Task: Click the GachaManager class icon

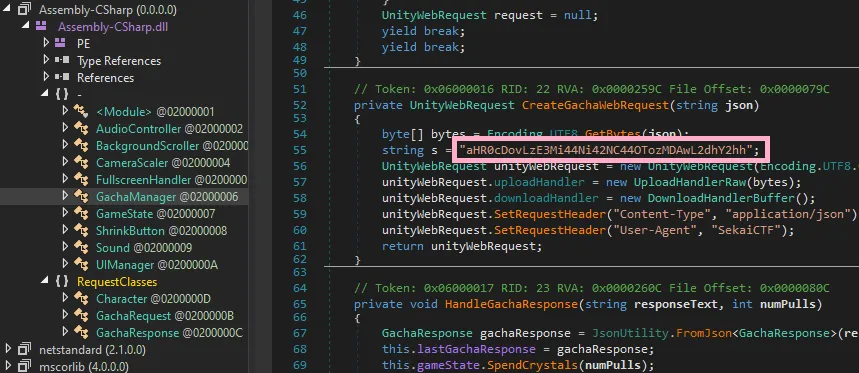Action: [x=82, y=196]
